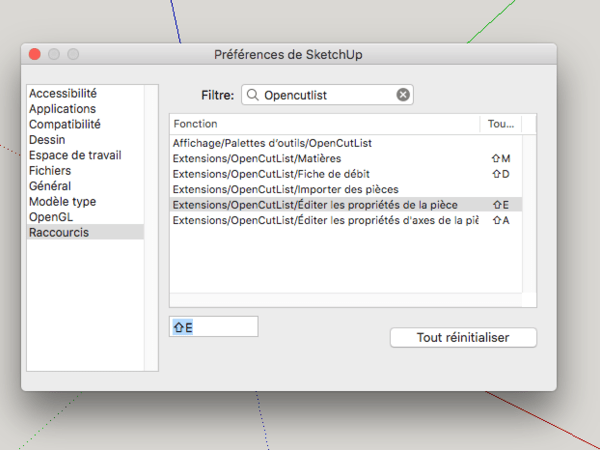This screenshot has width=600, height=450.
Task: Select Compatibilité in the sidebar
Action: click(x=65, y=124)
